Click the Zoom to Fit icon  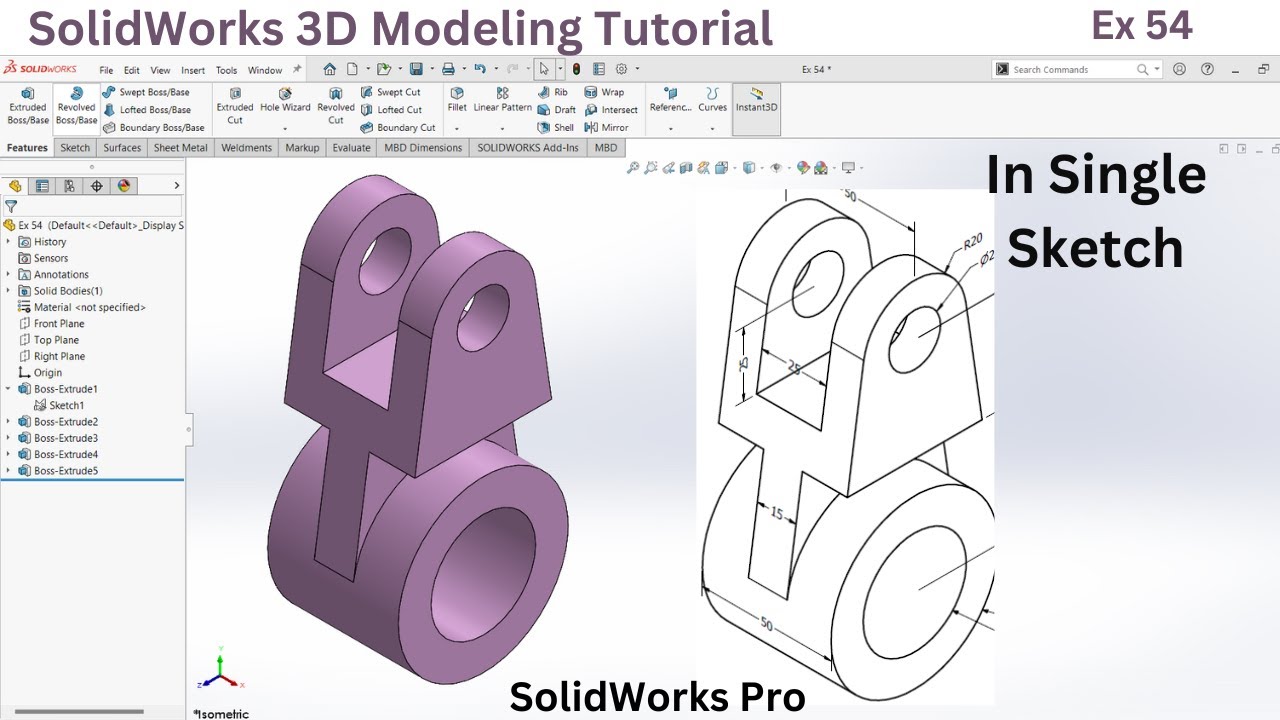[633, 168]
